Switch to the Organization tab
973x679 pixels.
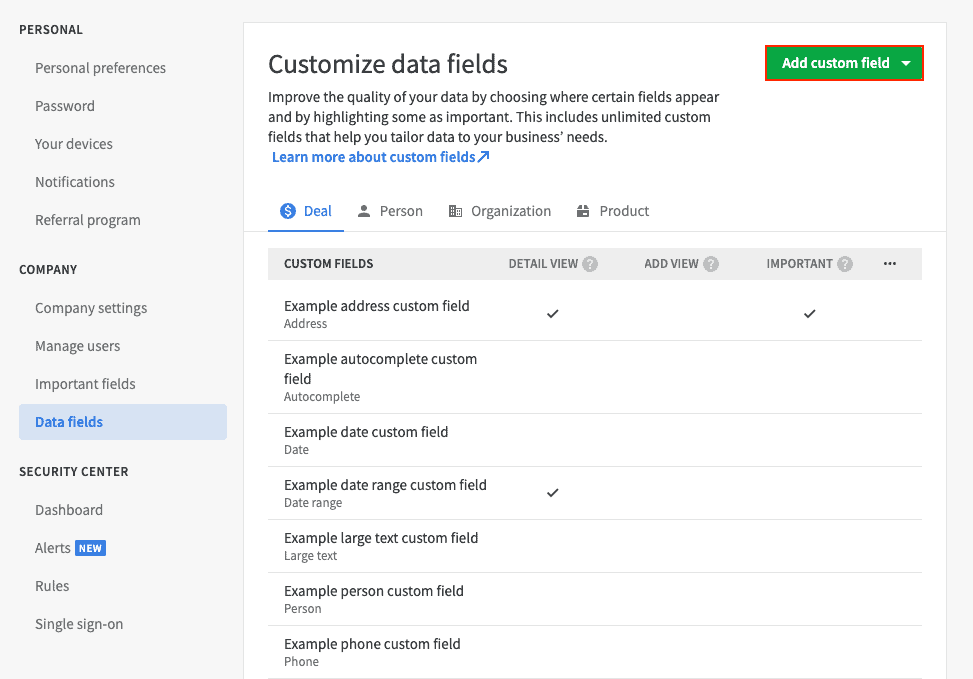pos(500,211)
